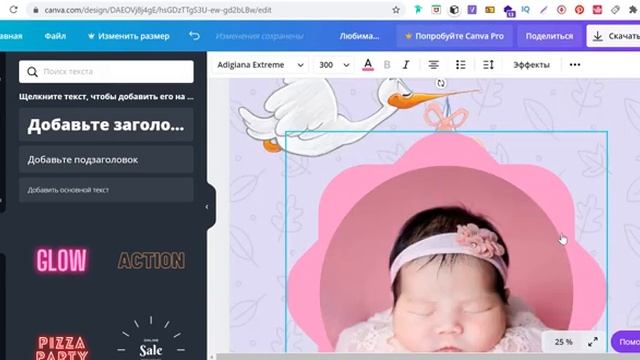Bookmark this page with the star icon

tap(396, 10)
